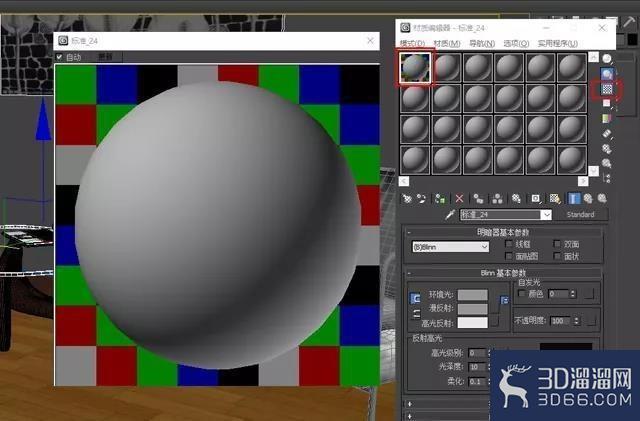
Task: Click the Select by Material icon
Action: click(607, 163)
